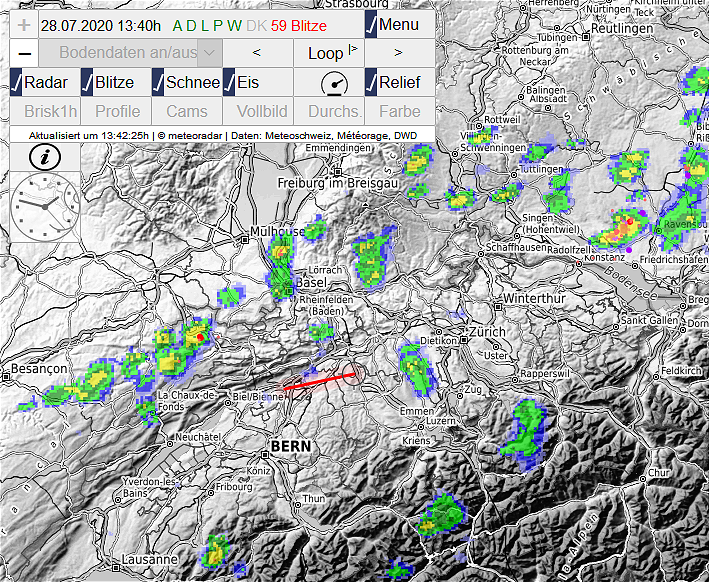
Task: Toggle country A in the header
Action: [x=177, y=26]
